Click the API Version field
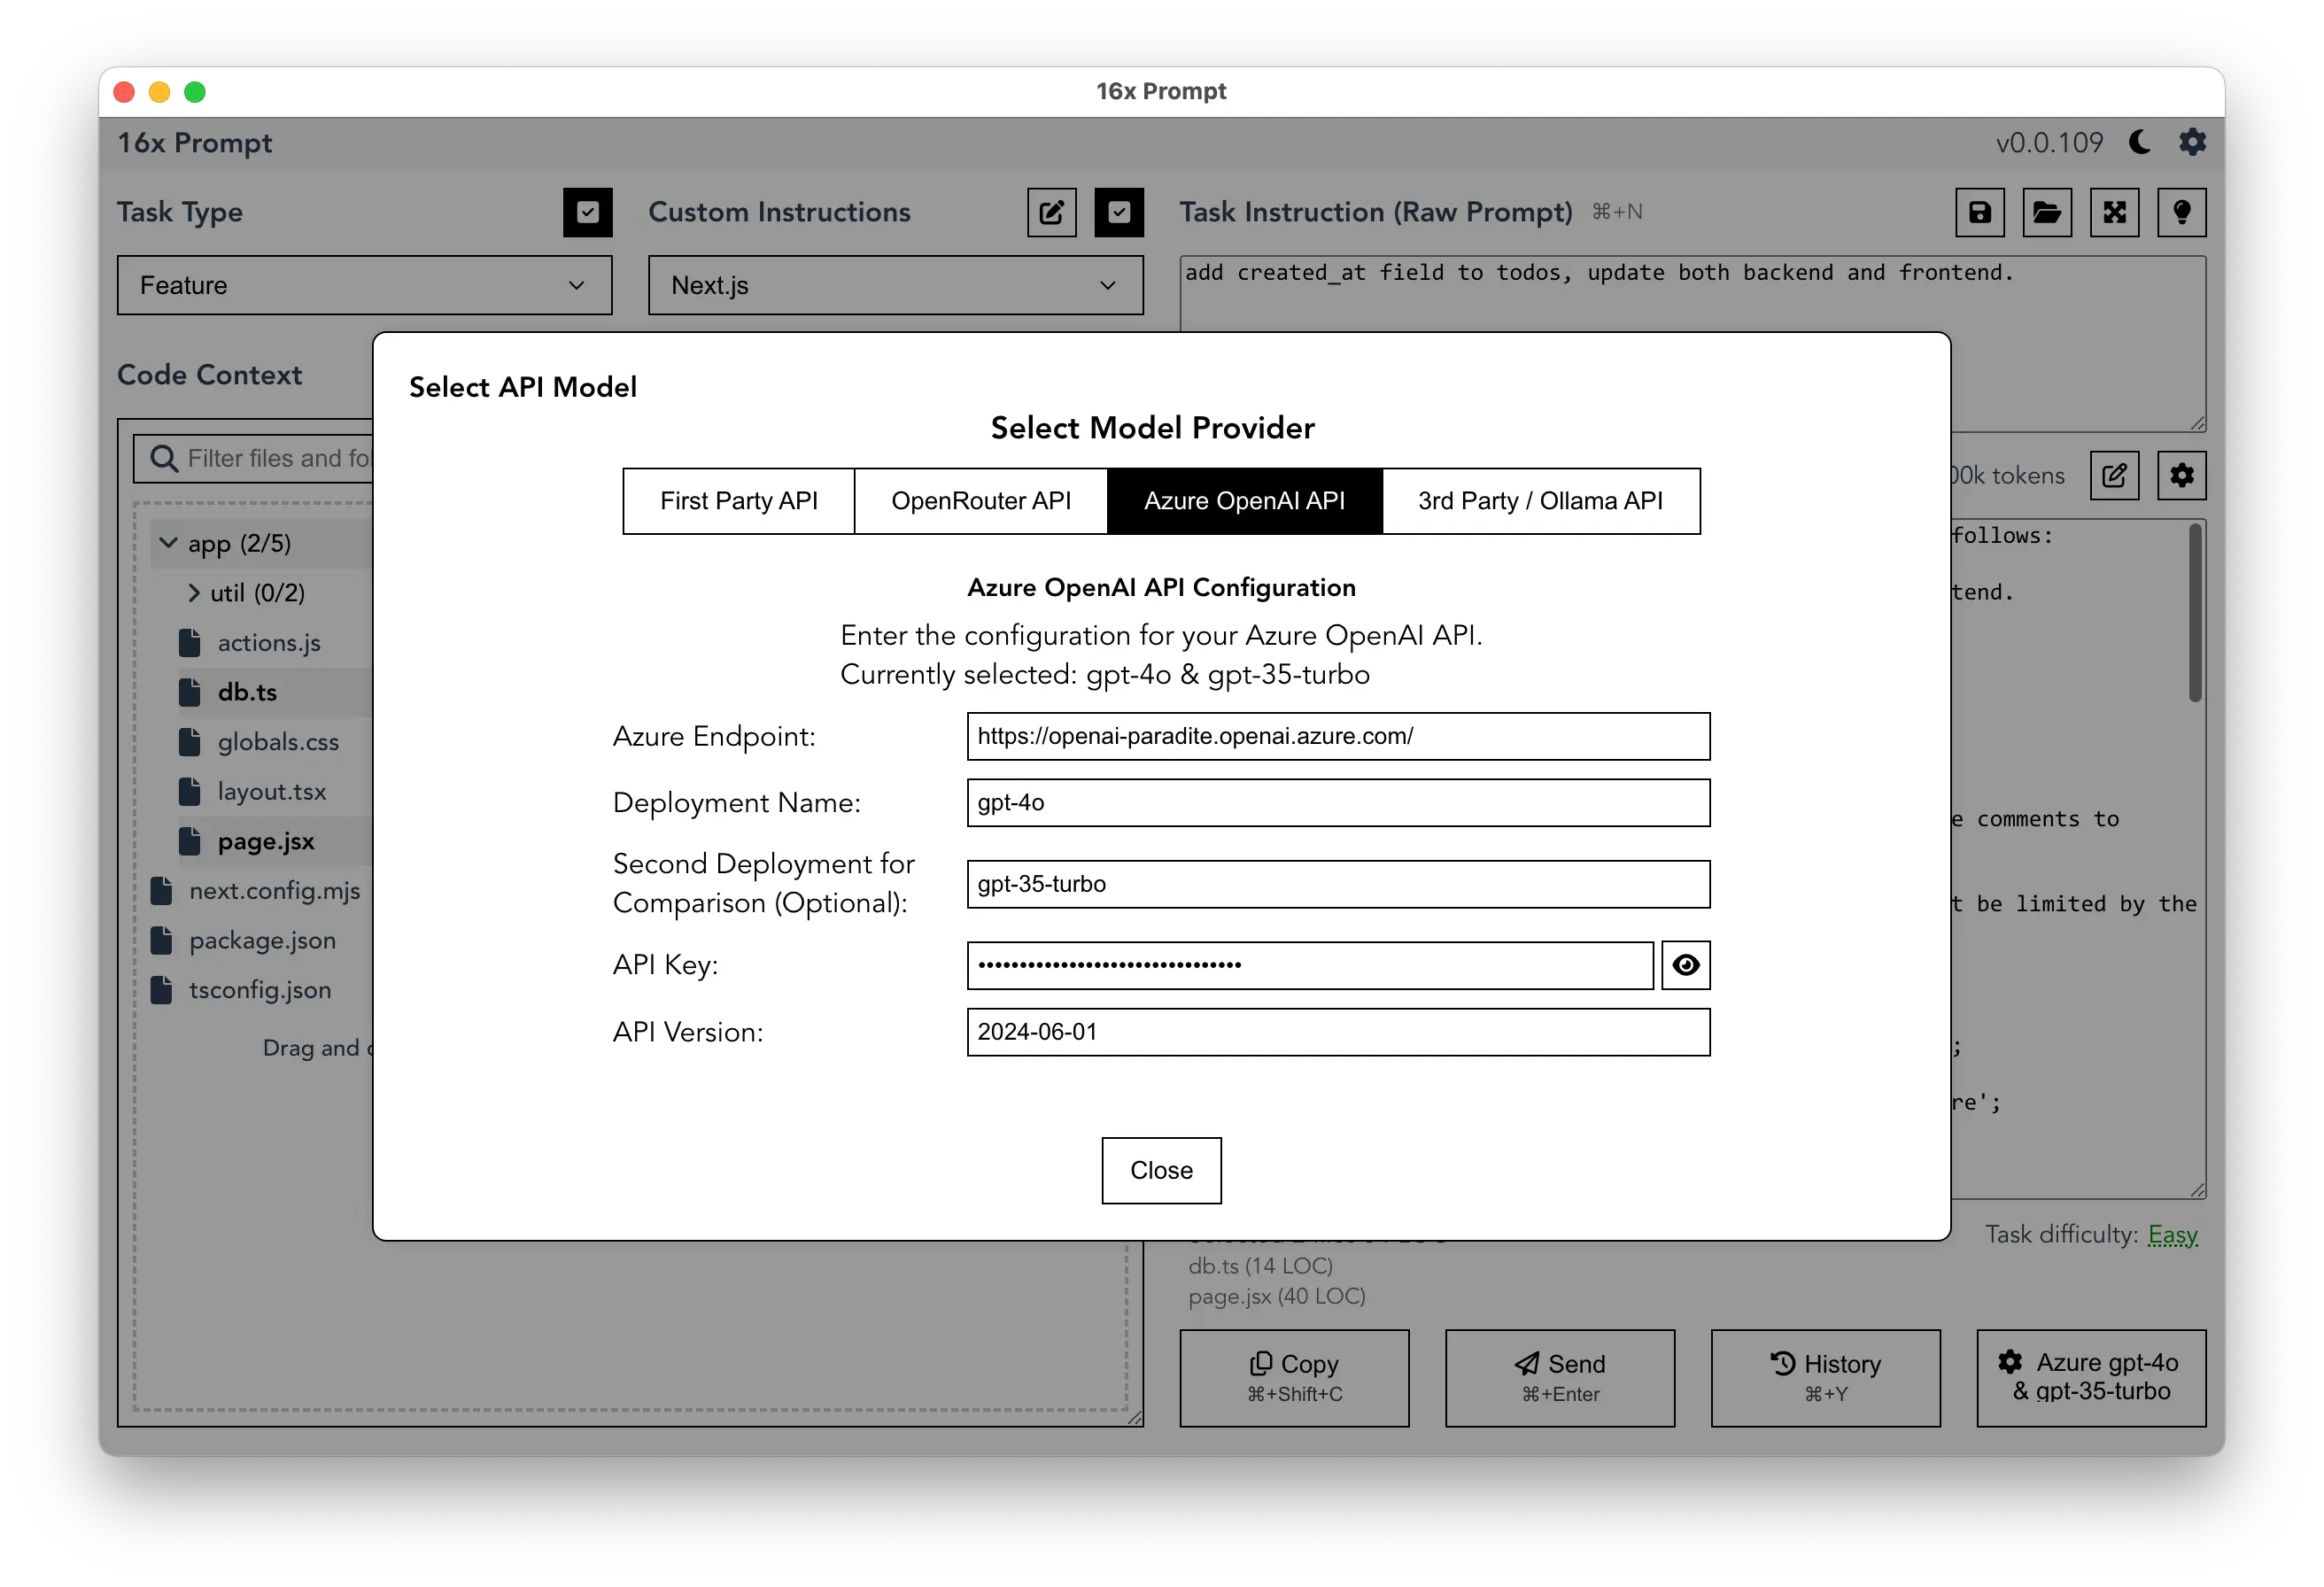The height and width of the screenshot is (1587, 2324). click(1338, 1032)
